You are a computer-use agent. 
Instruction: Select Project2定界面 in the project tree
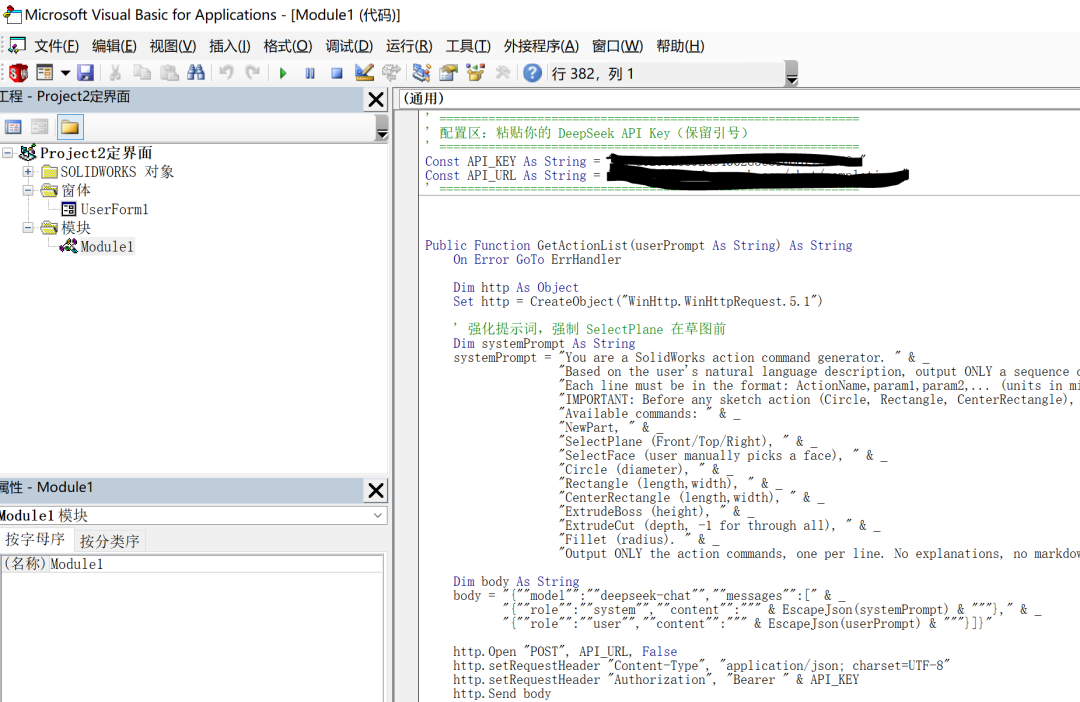(x=96, y=153)
